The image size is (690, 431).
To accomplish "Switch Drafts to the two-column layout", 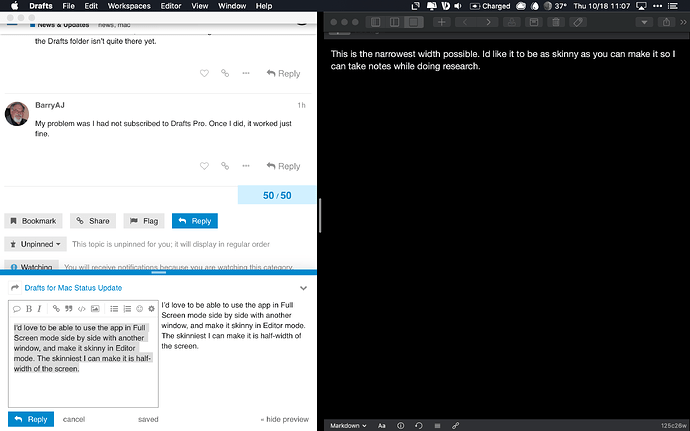I will coord(395,22).
